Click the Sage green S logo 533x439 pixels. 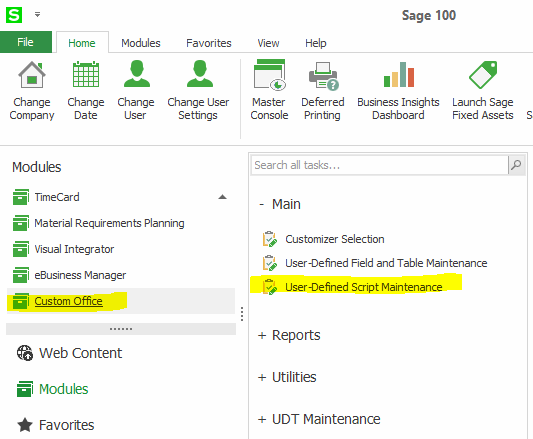click(x=14, y=15)
